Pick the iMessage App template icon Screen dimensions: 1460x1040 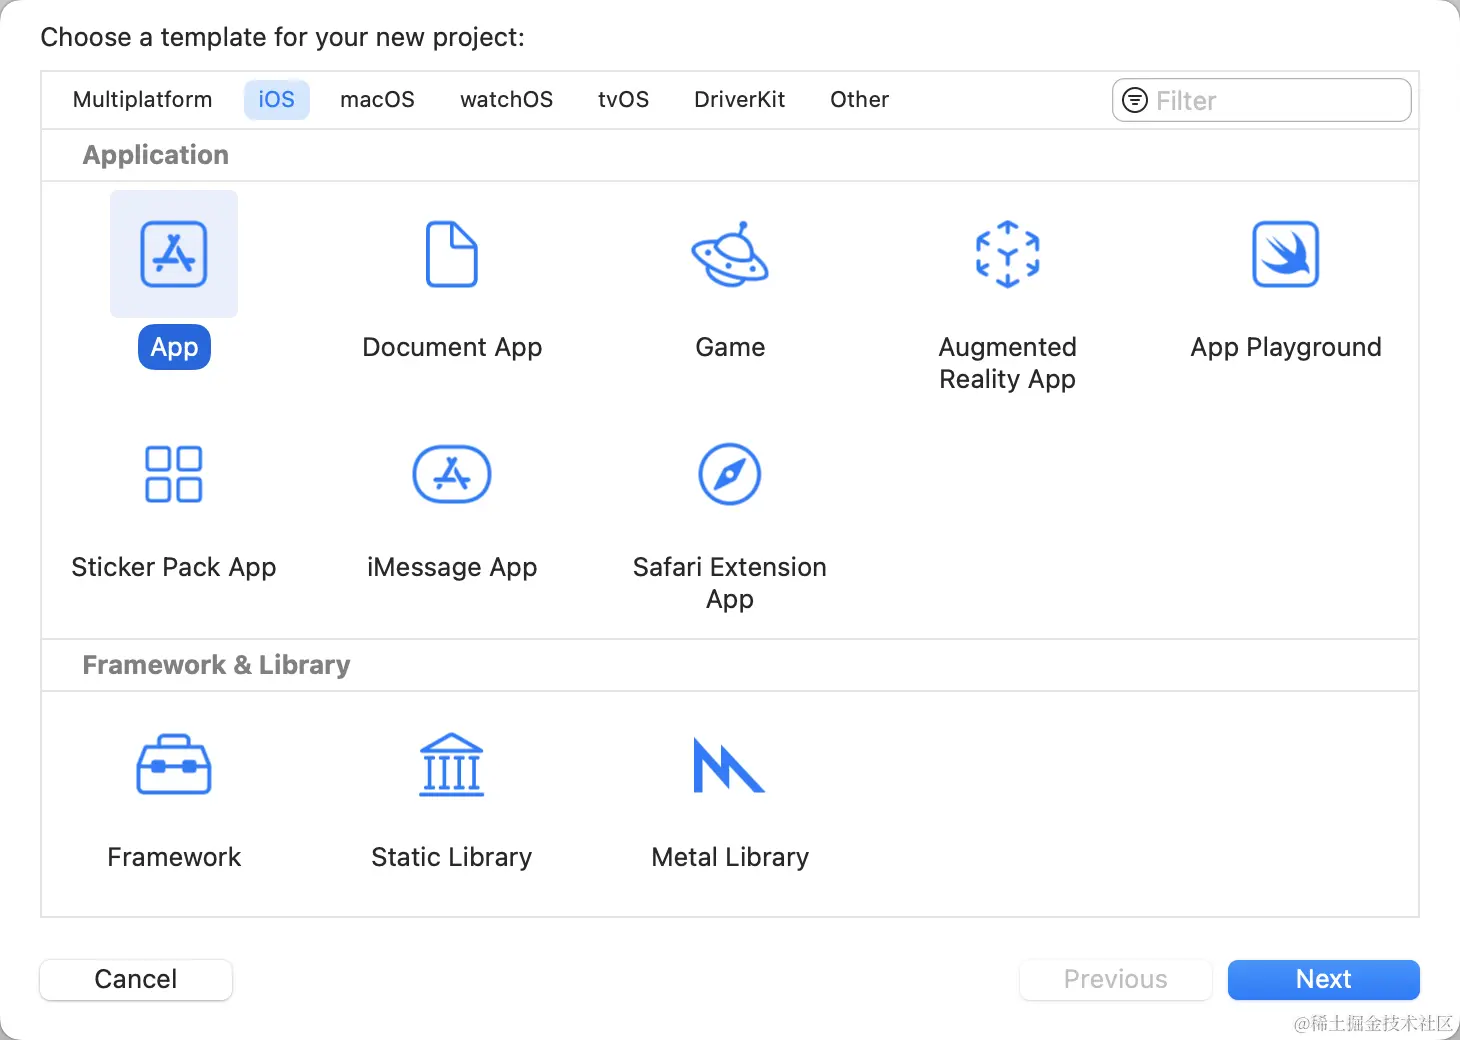pyautogui.click(x=452, y=474)
